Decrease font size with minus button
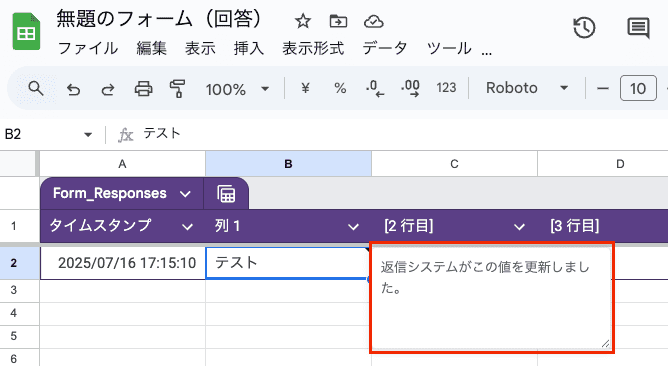This screenshot has width=668, height=366. click(602, 88)
